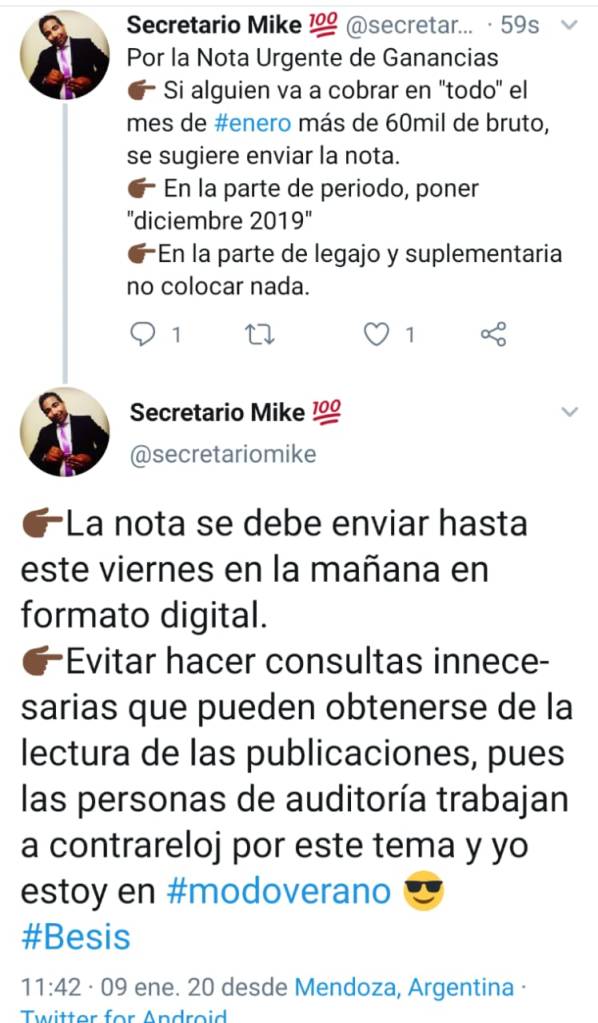Open the share icon on first tweet
Viewport: 598px width, 1023px height.
[x=493, y=334]
